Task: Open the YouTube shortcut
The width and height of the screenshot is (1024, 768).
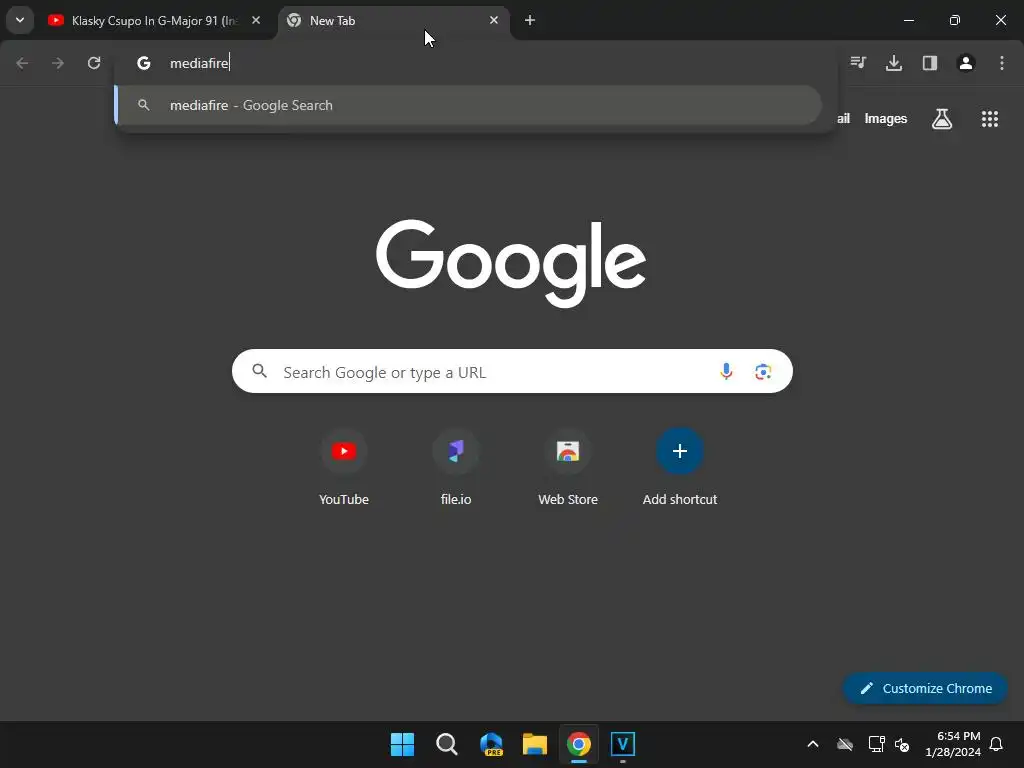Action: tap(344, 467)
